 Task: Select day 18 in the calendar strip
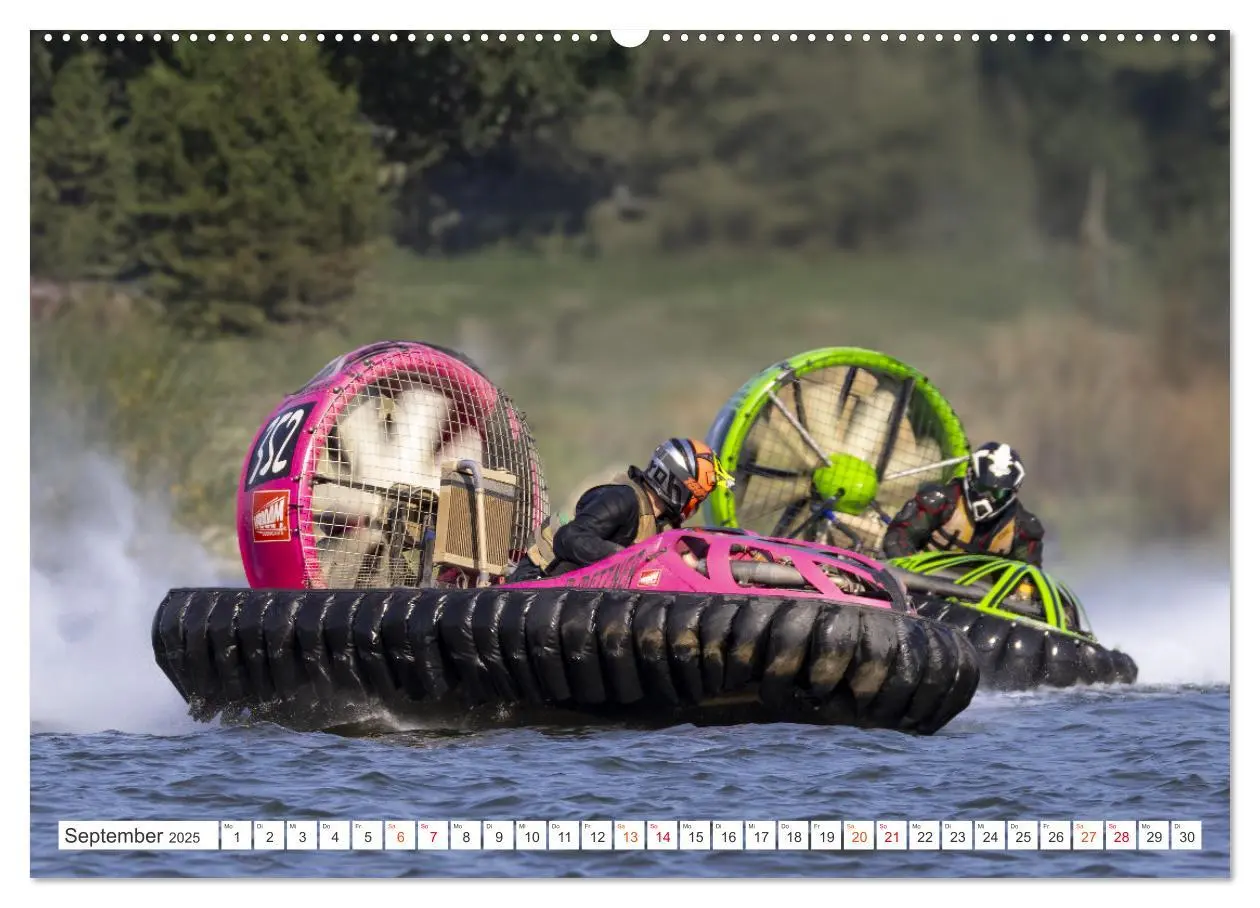pyautogui.click(x=793, y=836)
